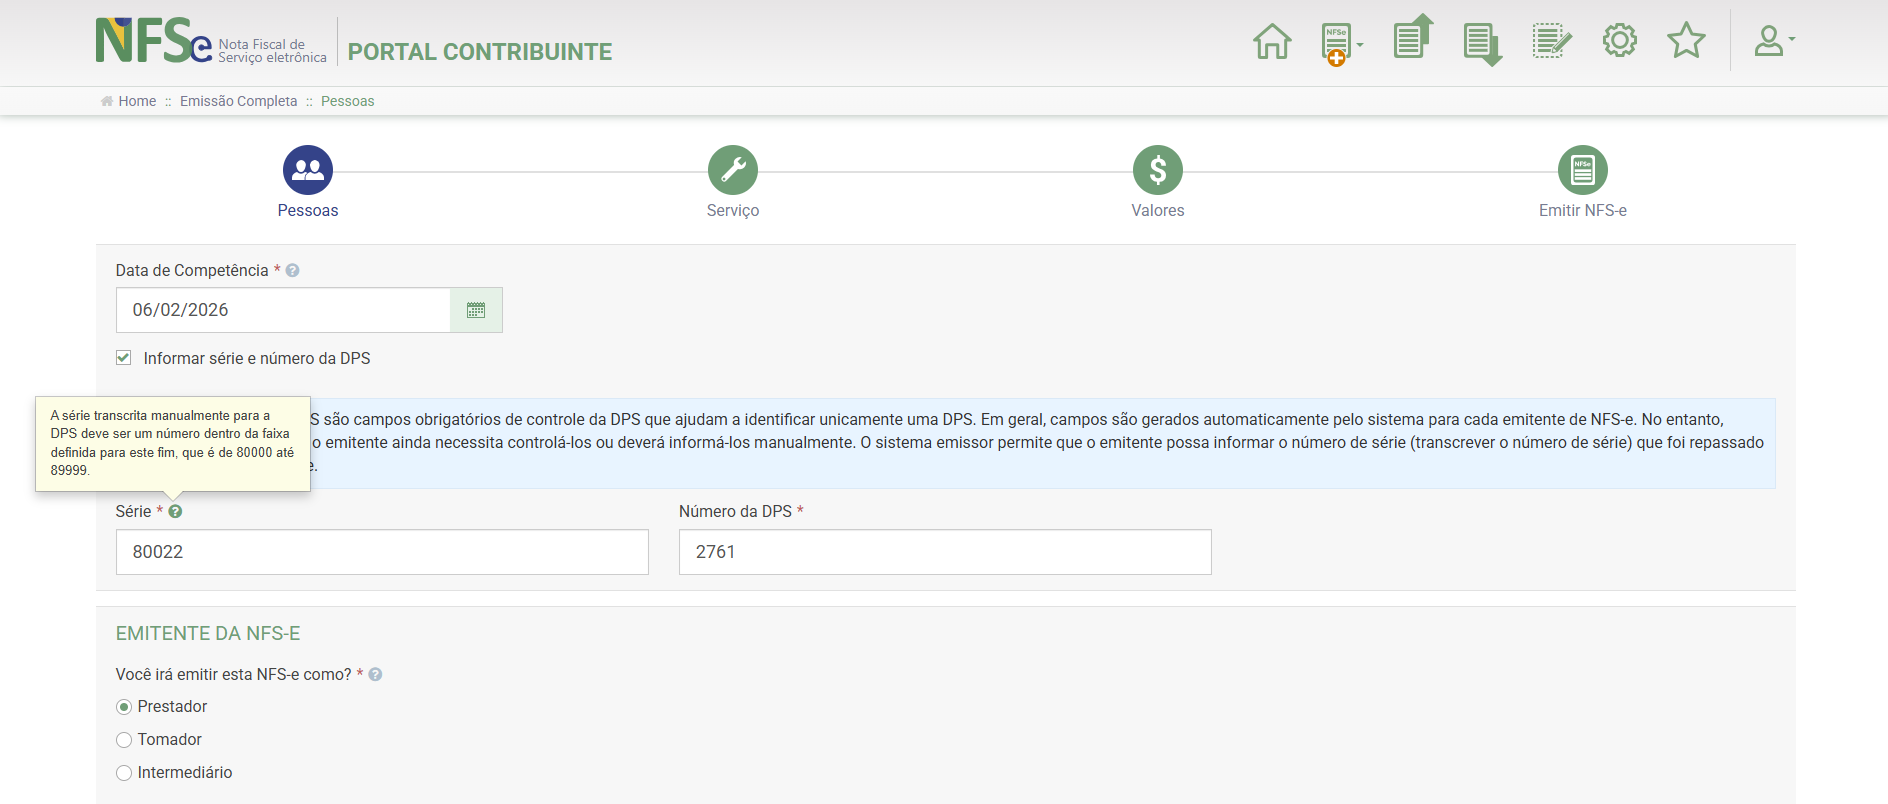Open the drafts edit-note icon

coord(1551,41)
